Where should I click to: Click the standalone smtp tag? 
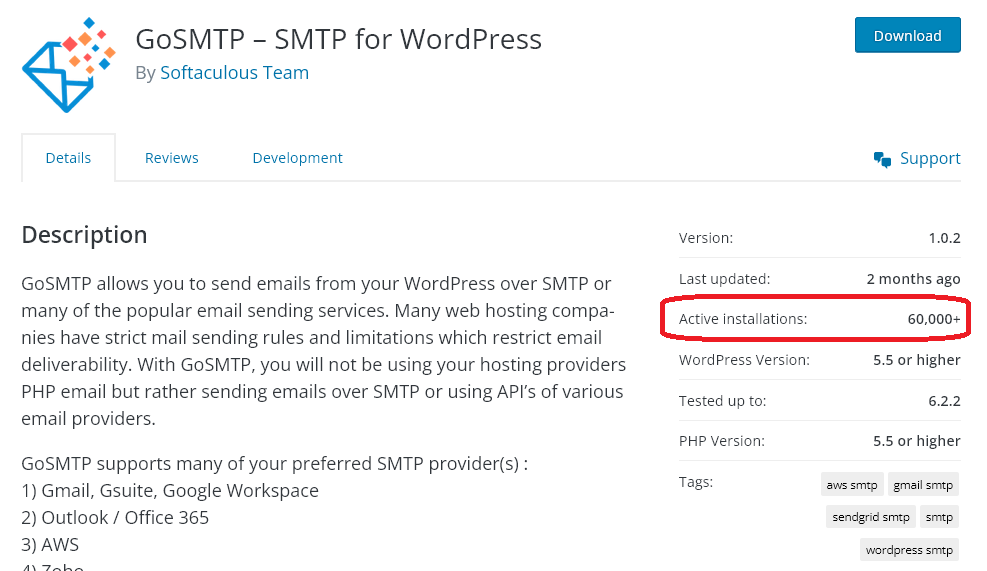[x=939, y=517]
